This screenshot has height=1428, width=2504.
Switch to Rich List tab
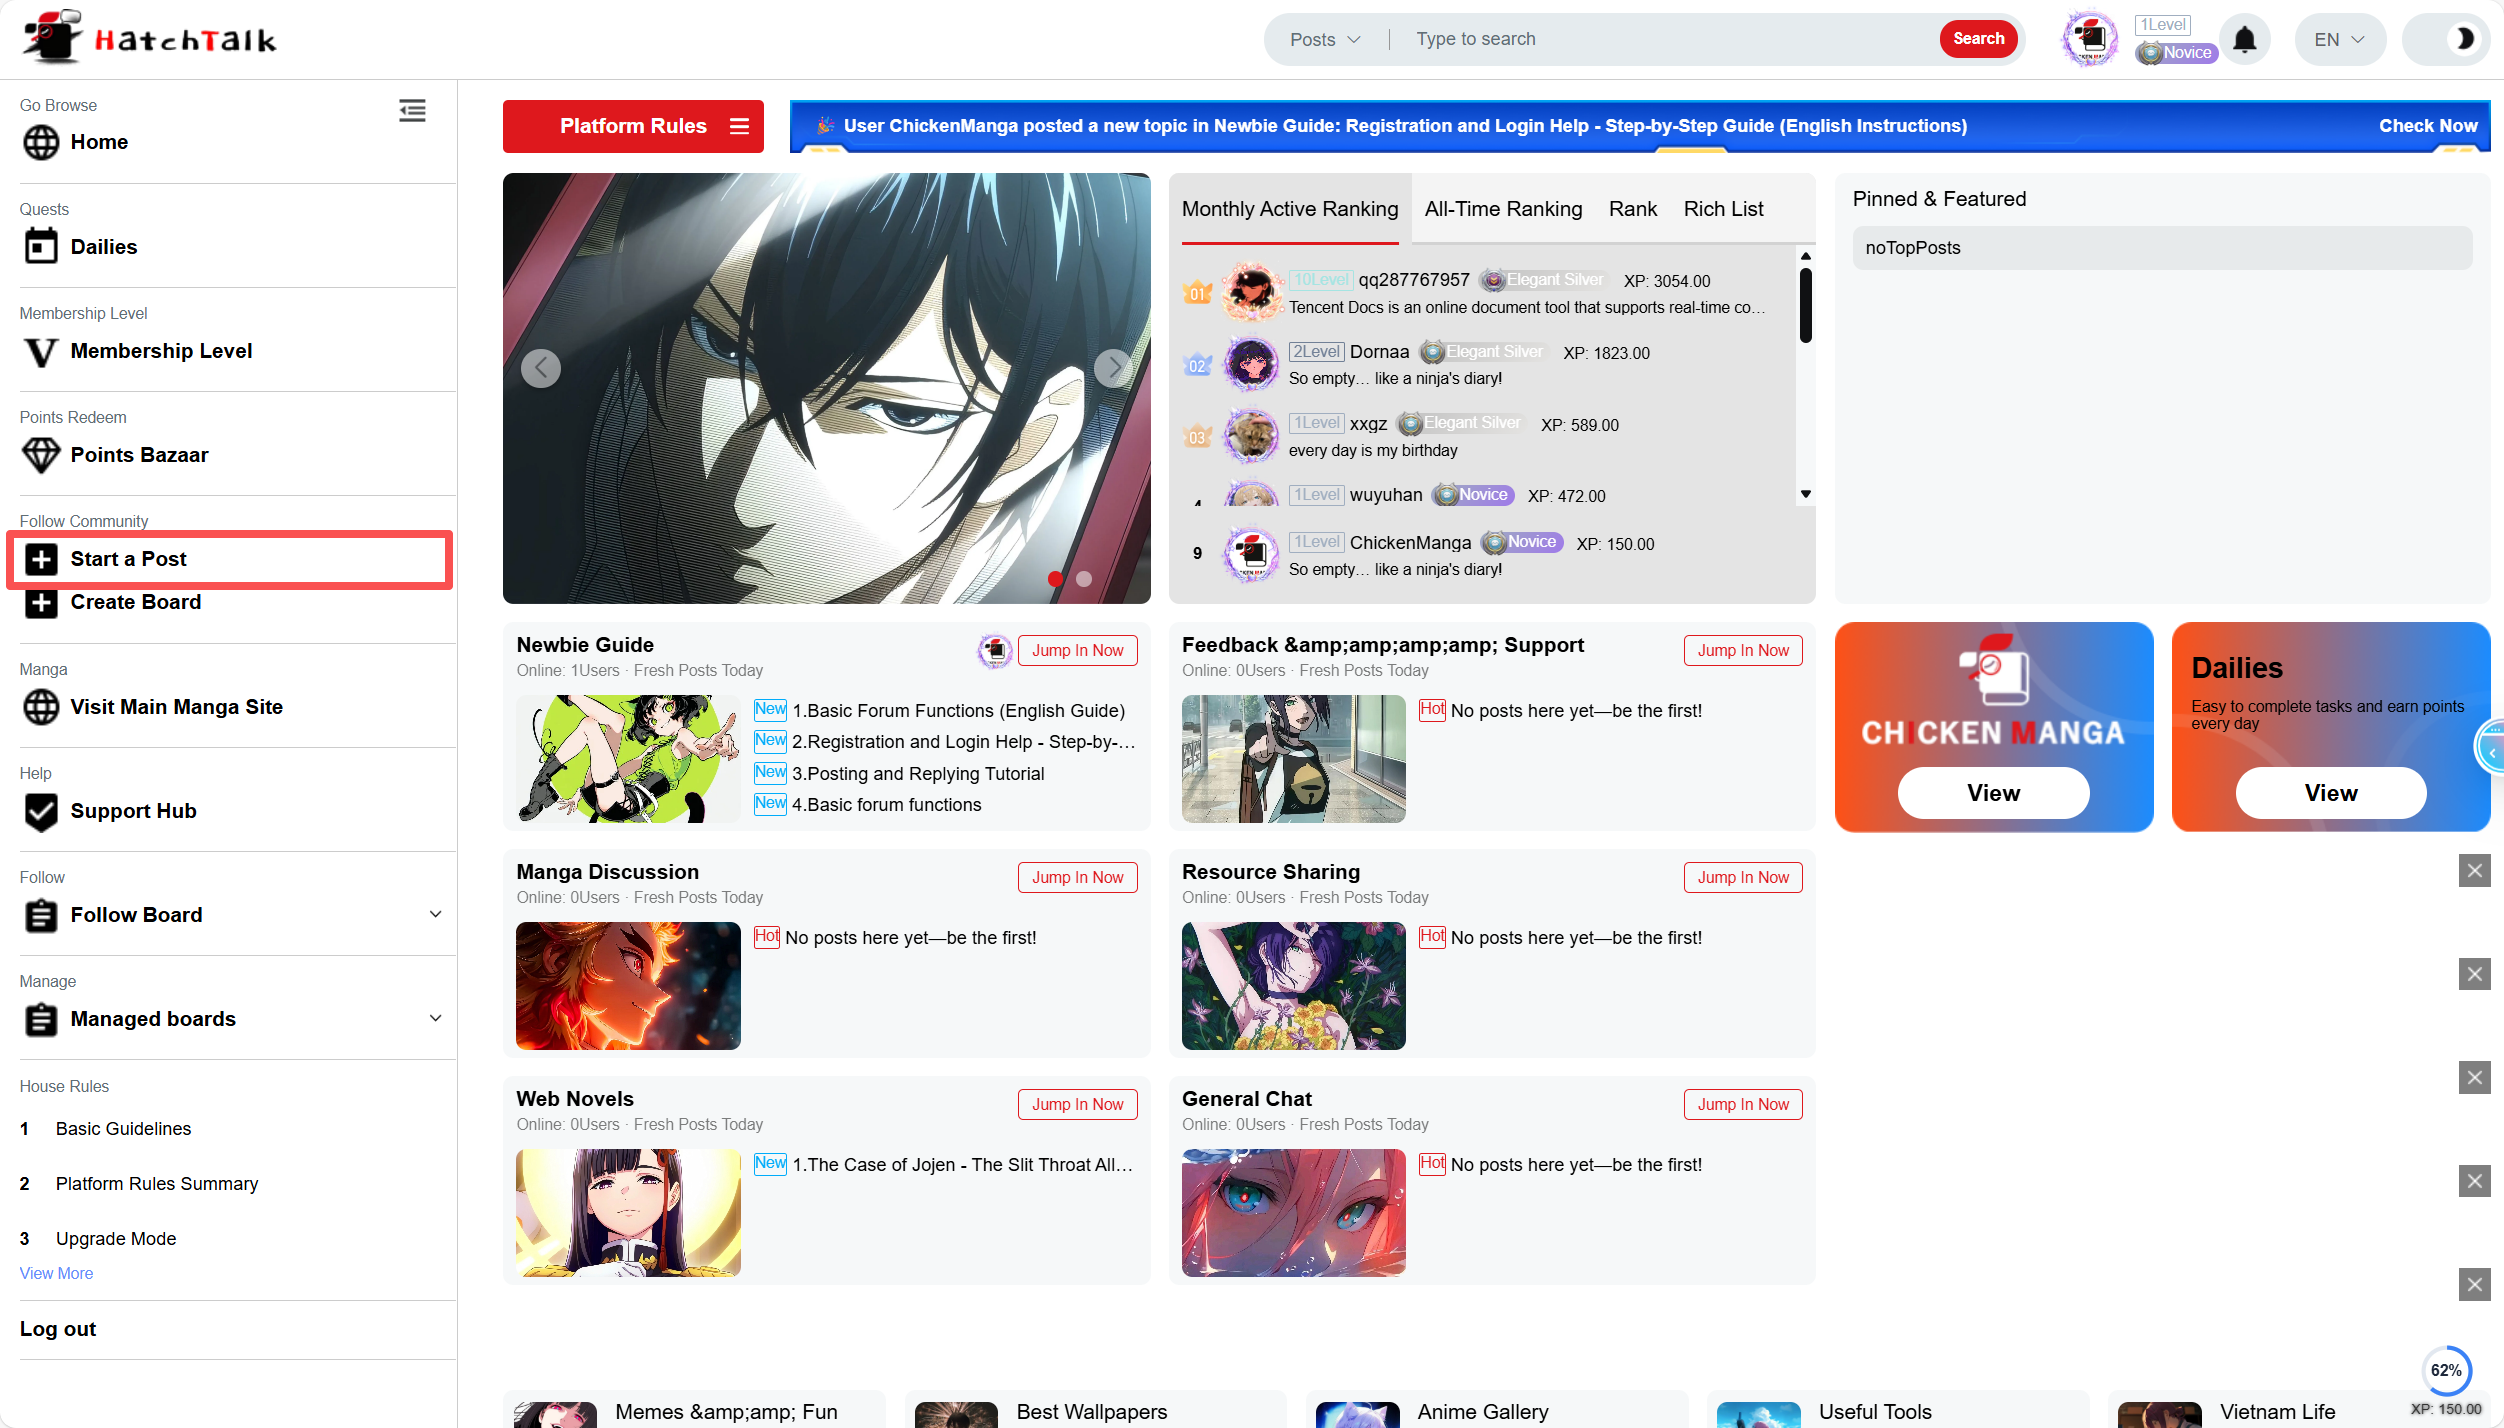[x=1723, y=209]
